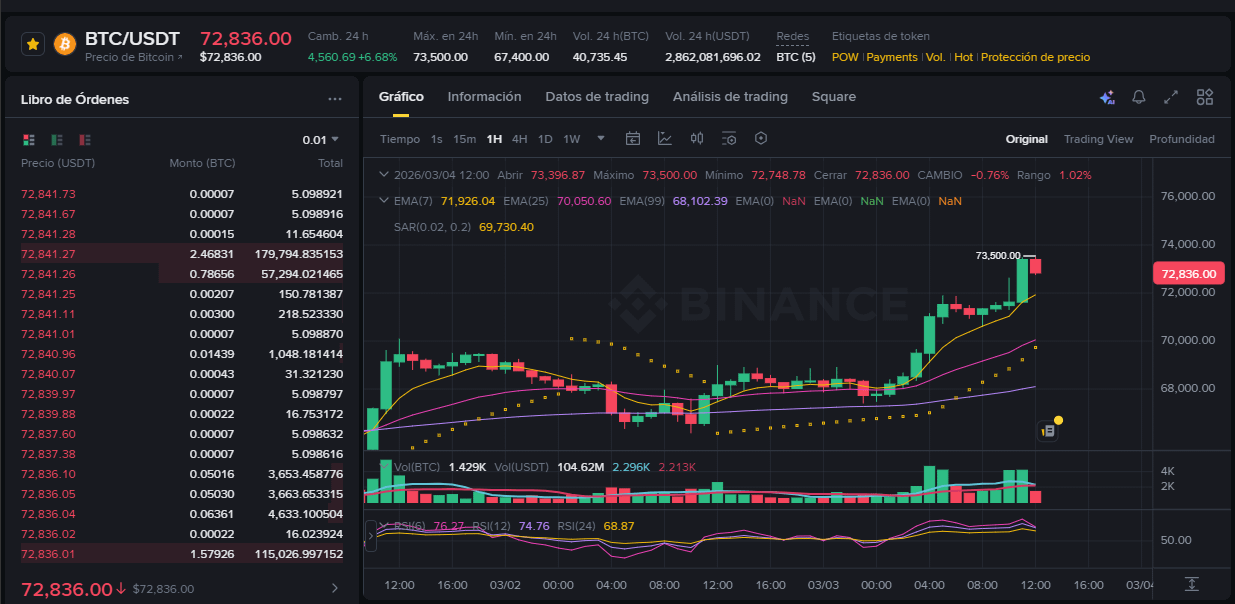
Task: Open the Datos de trading tab
Action: pos(597,97)
